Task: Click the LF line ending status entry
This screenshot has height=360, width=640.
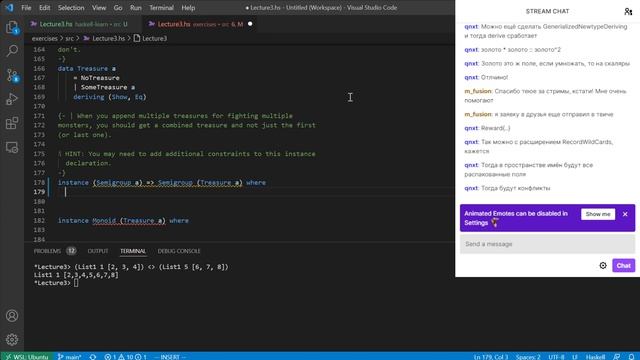Action: tap(575, 357)
